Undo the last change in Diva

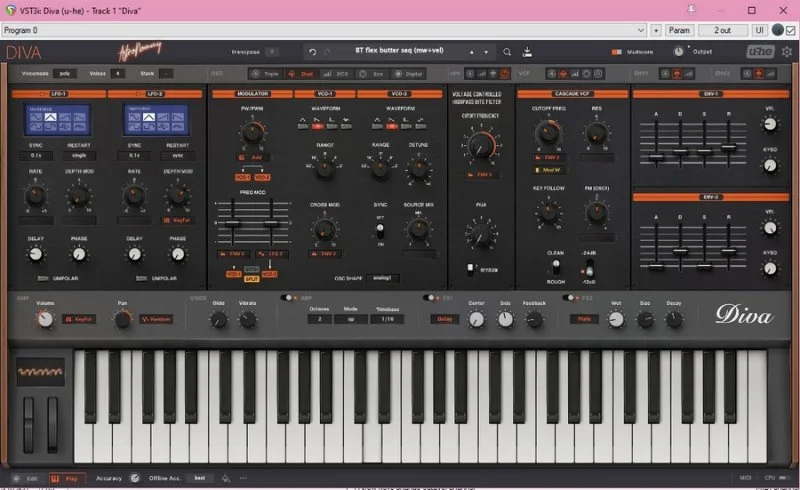tap(312, 52)
